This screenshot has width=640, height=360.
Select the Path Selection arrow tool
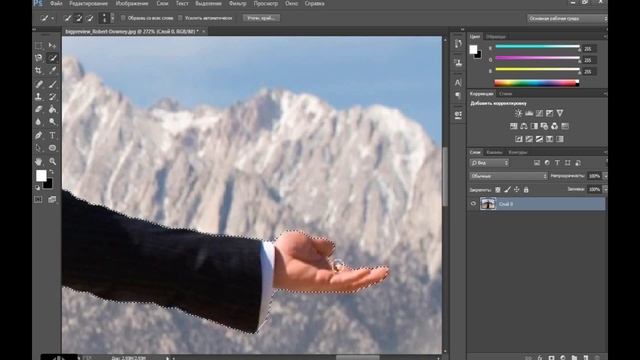coord(38,148)
